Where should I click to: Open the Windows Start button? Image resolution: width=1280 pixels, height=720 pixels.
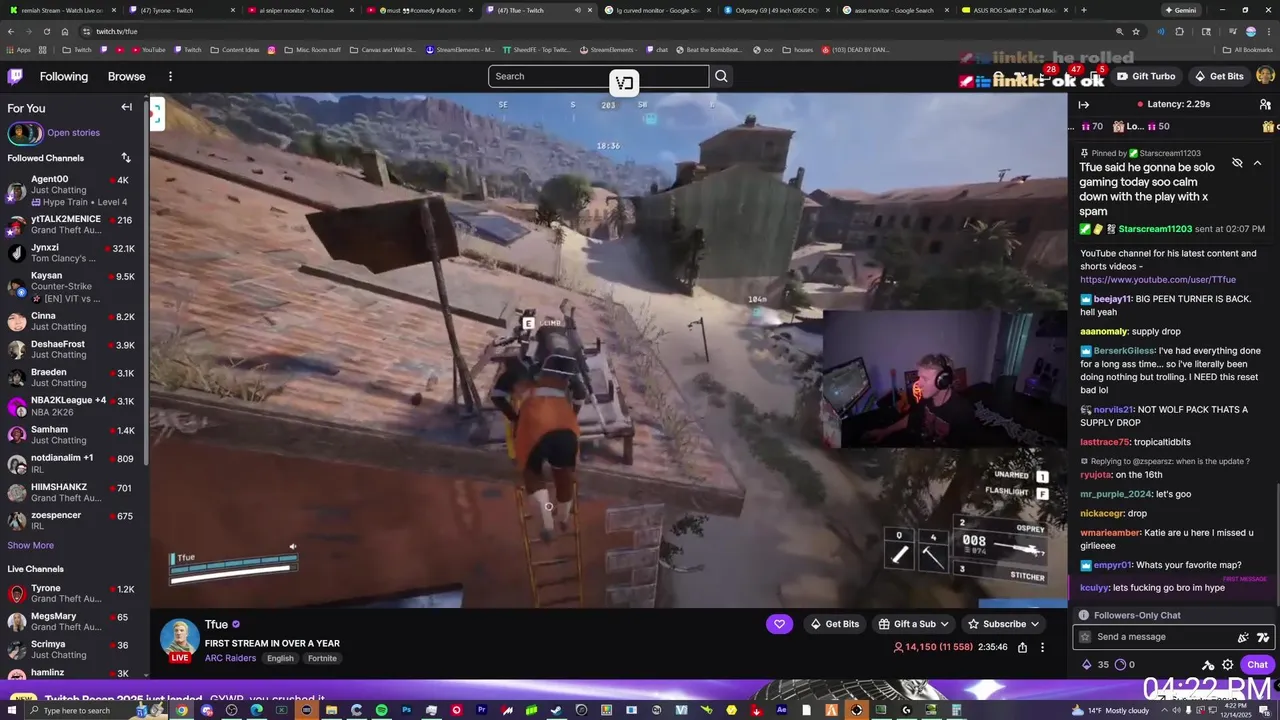point(11,710)
